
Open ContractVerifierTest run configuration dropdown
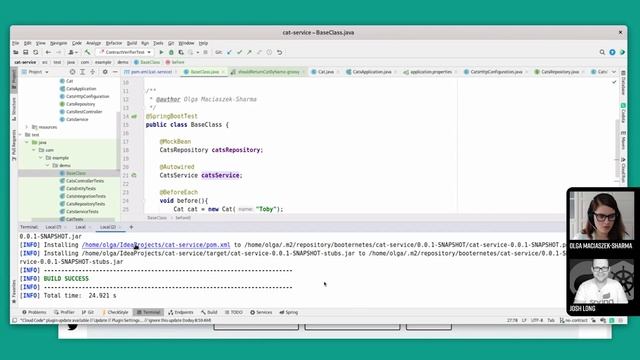125,52
